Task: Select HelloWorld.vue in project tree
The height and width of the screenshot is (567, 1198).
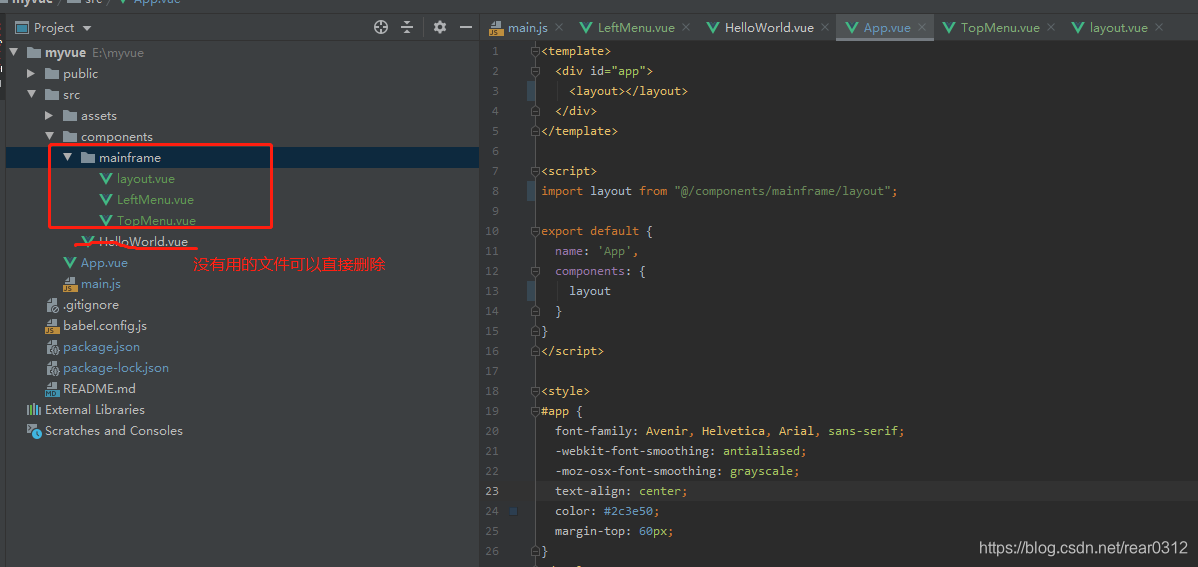Action: pyautogui.click(x=143, y=241)
